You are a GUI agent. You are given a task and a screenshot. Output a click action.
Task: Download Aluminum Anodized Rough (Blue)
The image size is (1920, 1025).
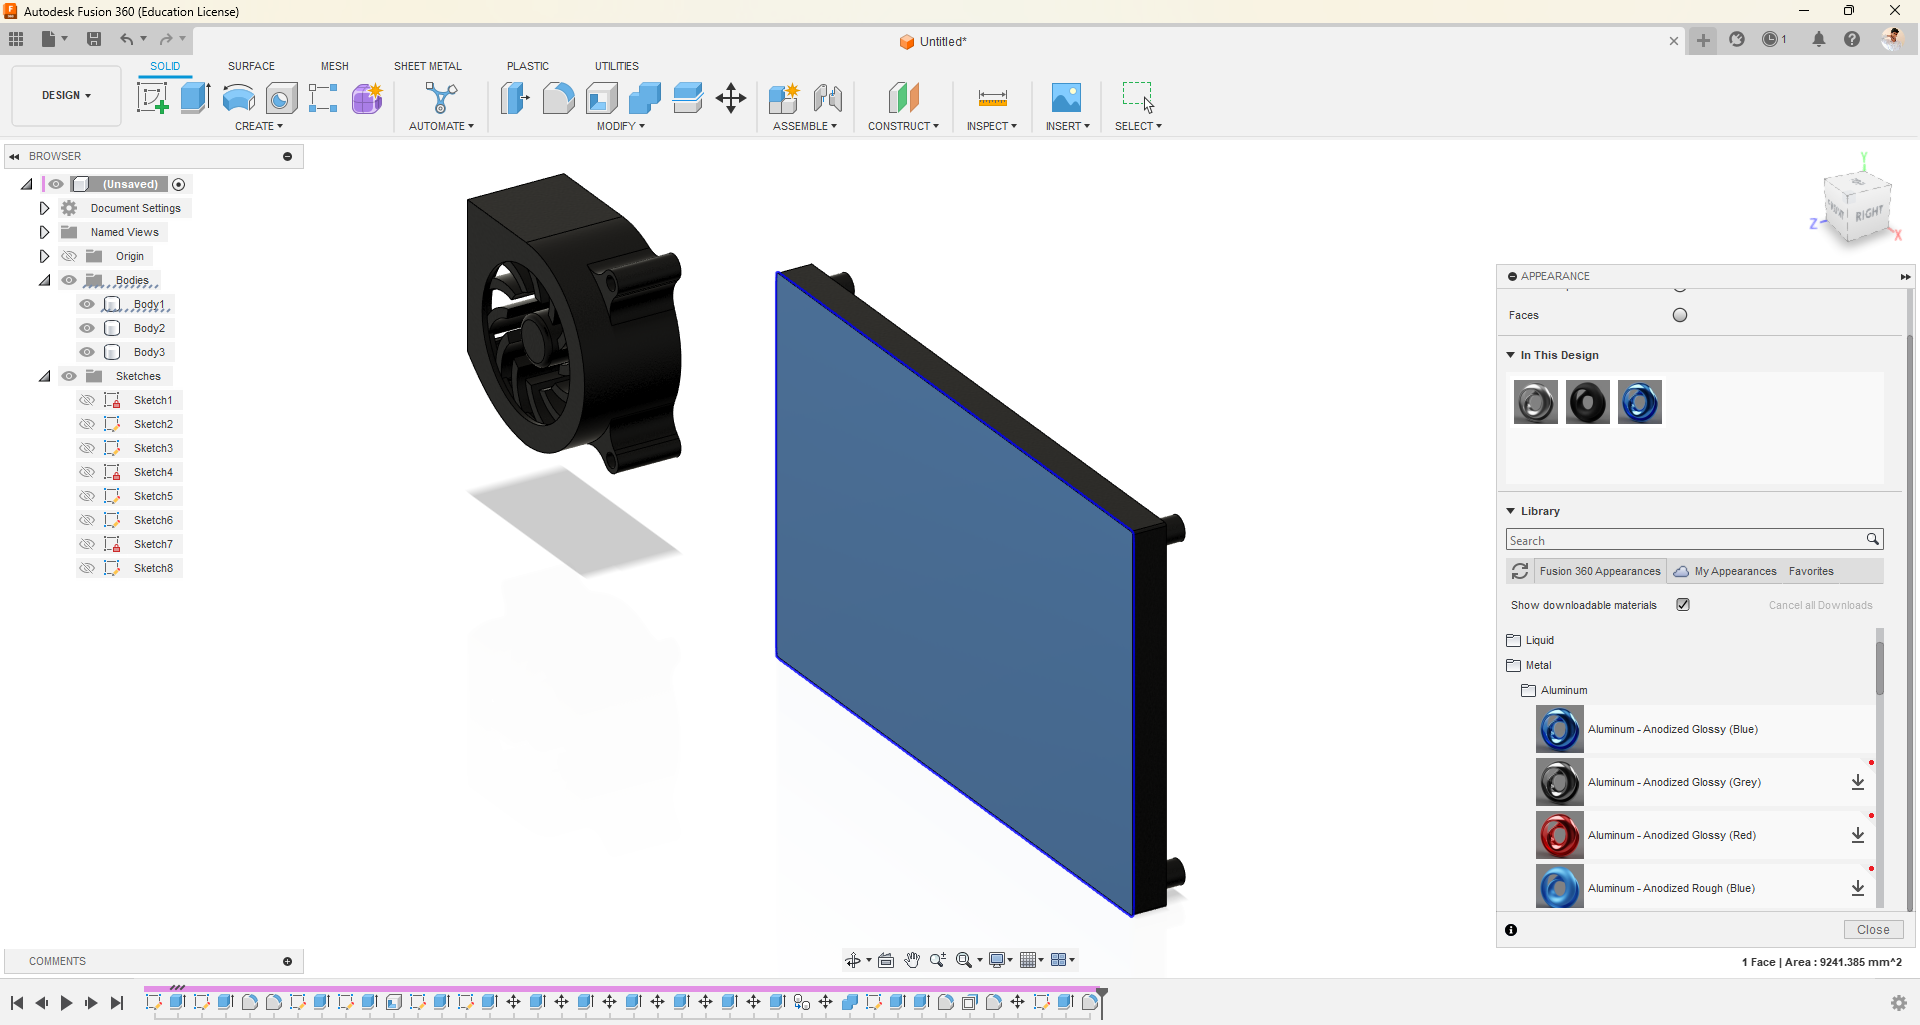pos(1858,888)
